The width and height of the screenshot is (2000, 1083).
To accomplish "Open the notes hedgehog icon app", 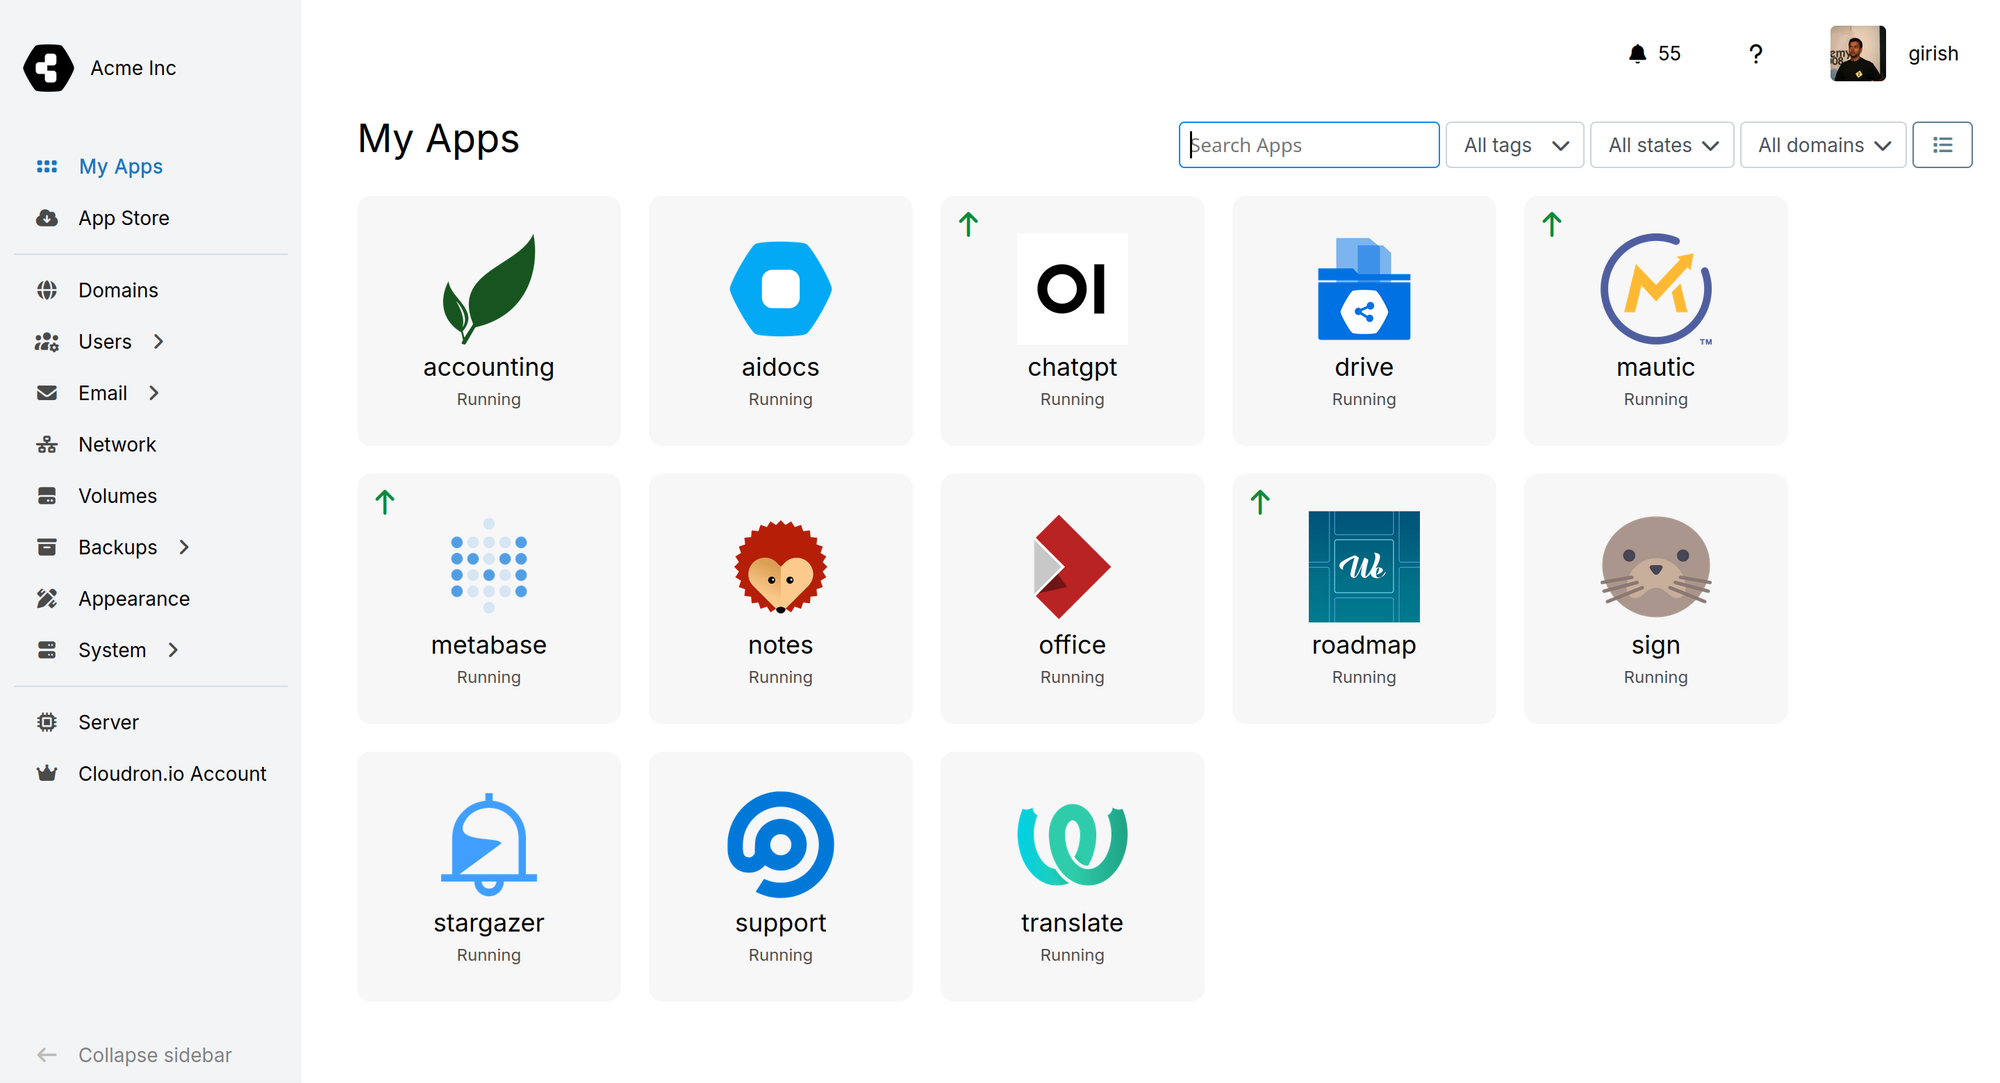I will coord(780,566).
